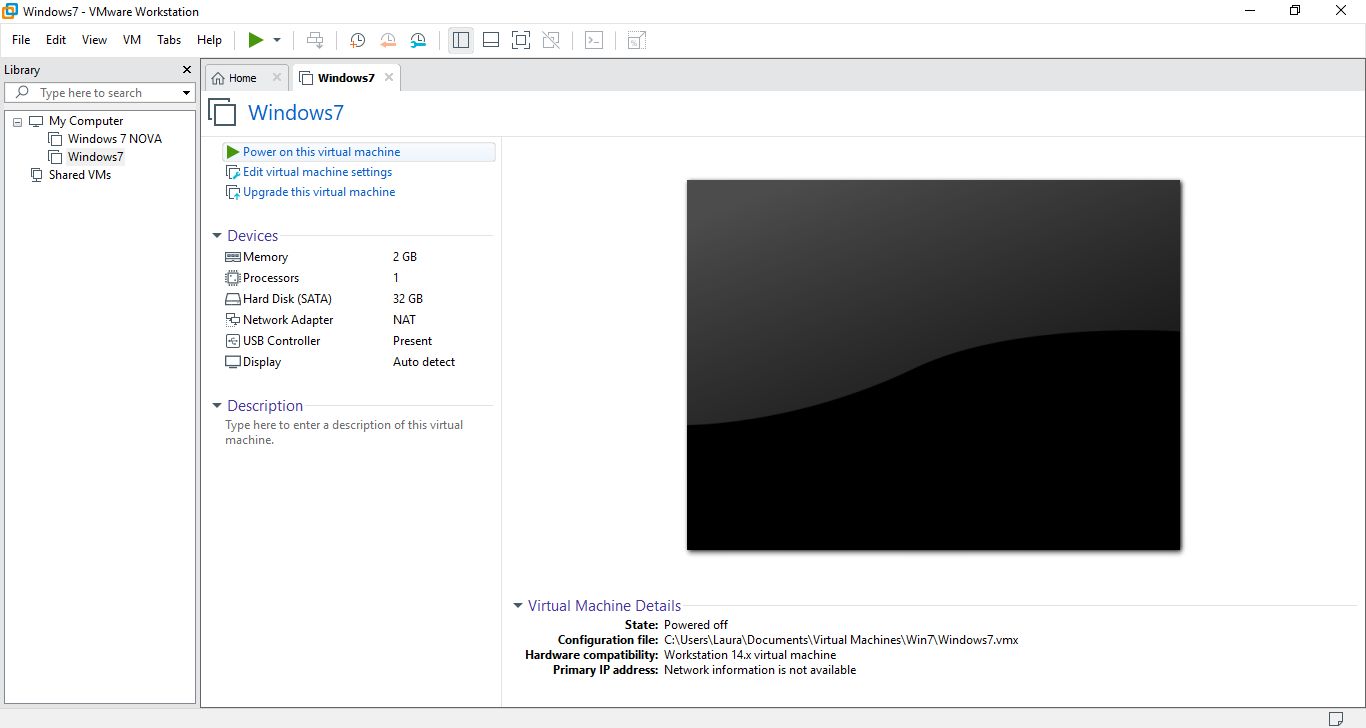The height and width of the screenshot is (728, 1366).
Task: Collapse the Devices section
Action: (x=217, y=235)
